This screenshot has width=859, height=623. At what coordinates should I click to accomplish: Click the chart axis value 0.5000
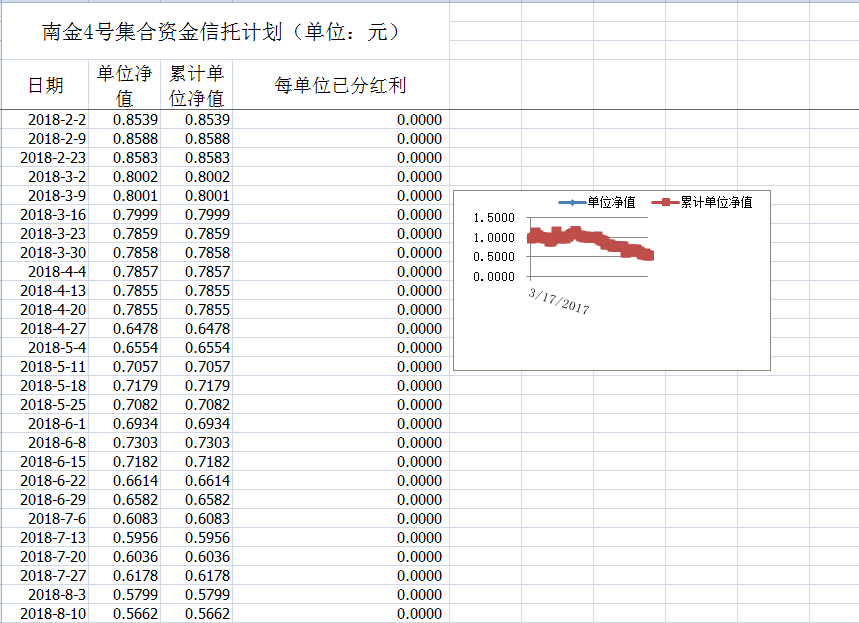tap(494, 257)
